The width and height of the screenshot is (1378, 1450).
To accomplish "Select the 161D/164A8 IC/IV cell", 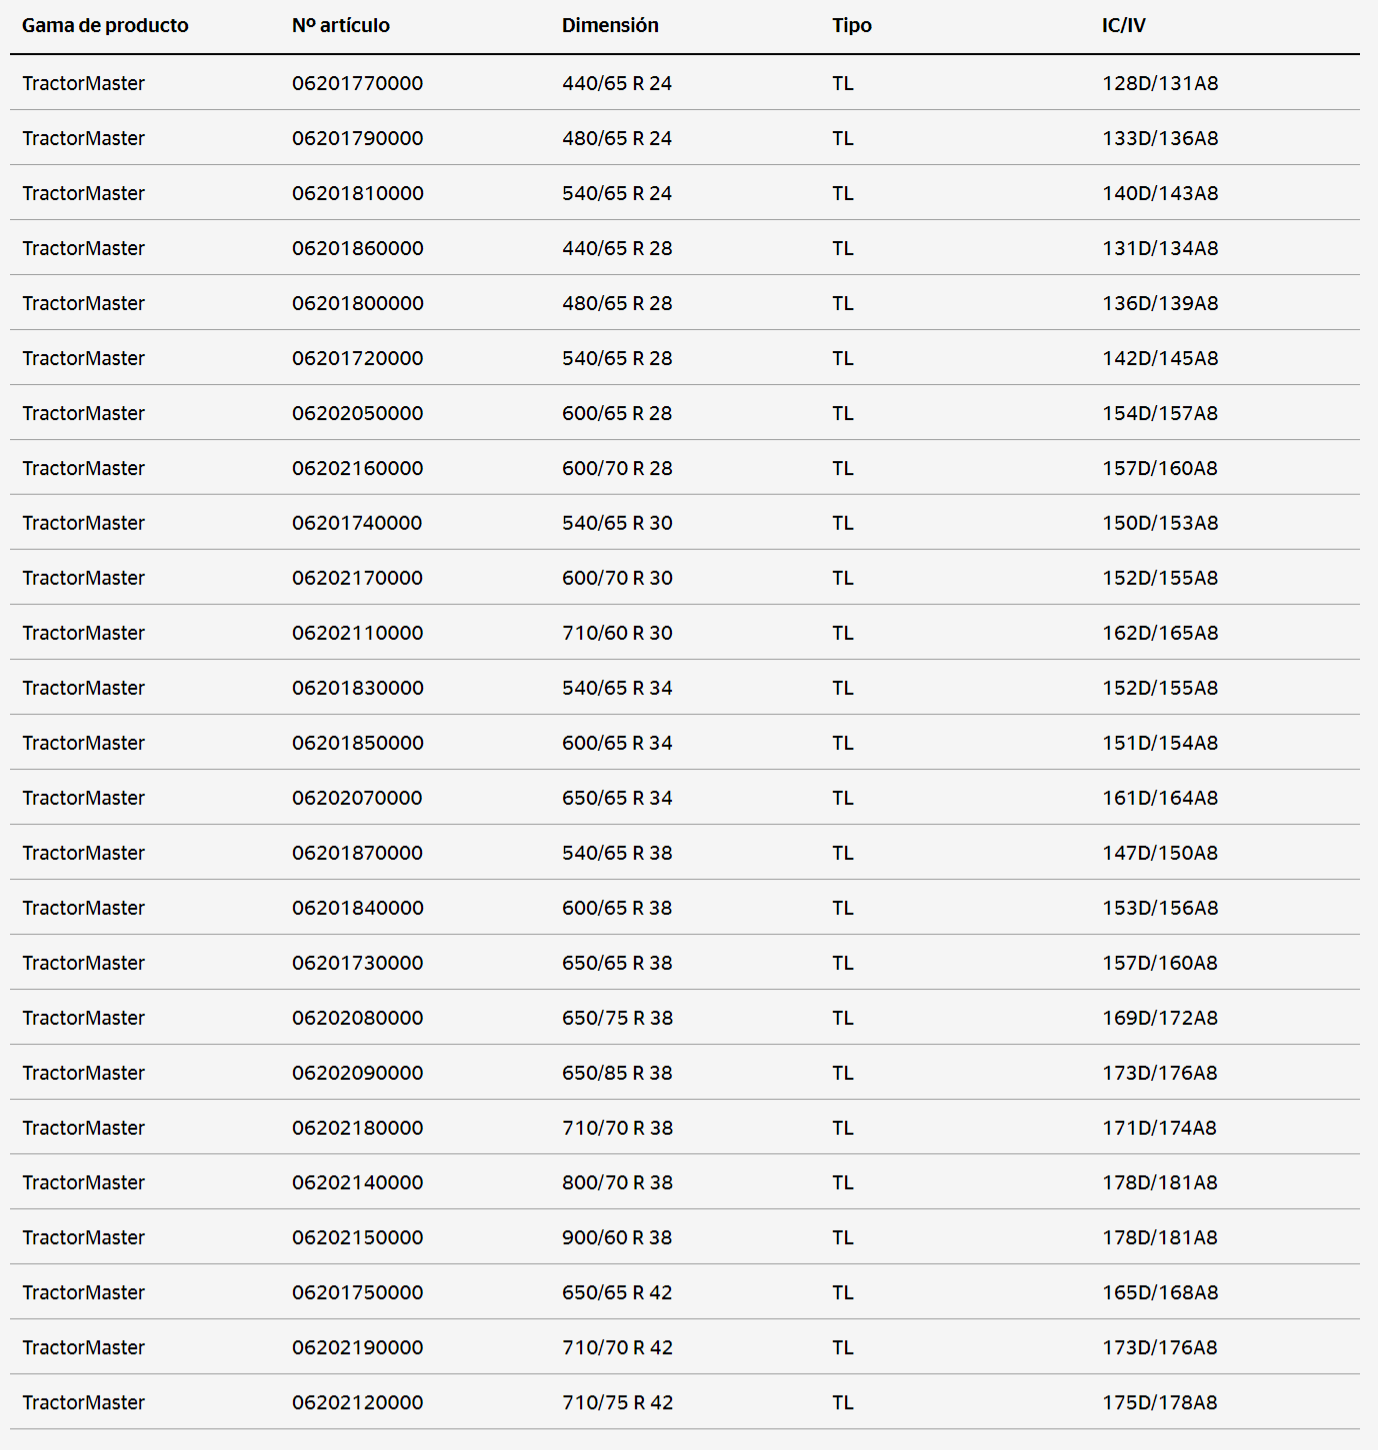I will 1160,798.
